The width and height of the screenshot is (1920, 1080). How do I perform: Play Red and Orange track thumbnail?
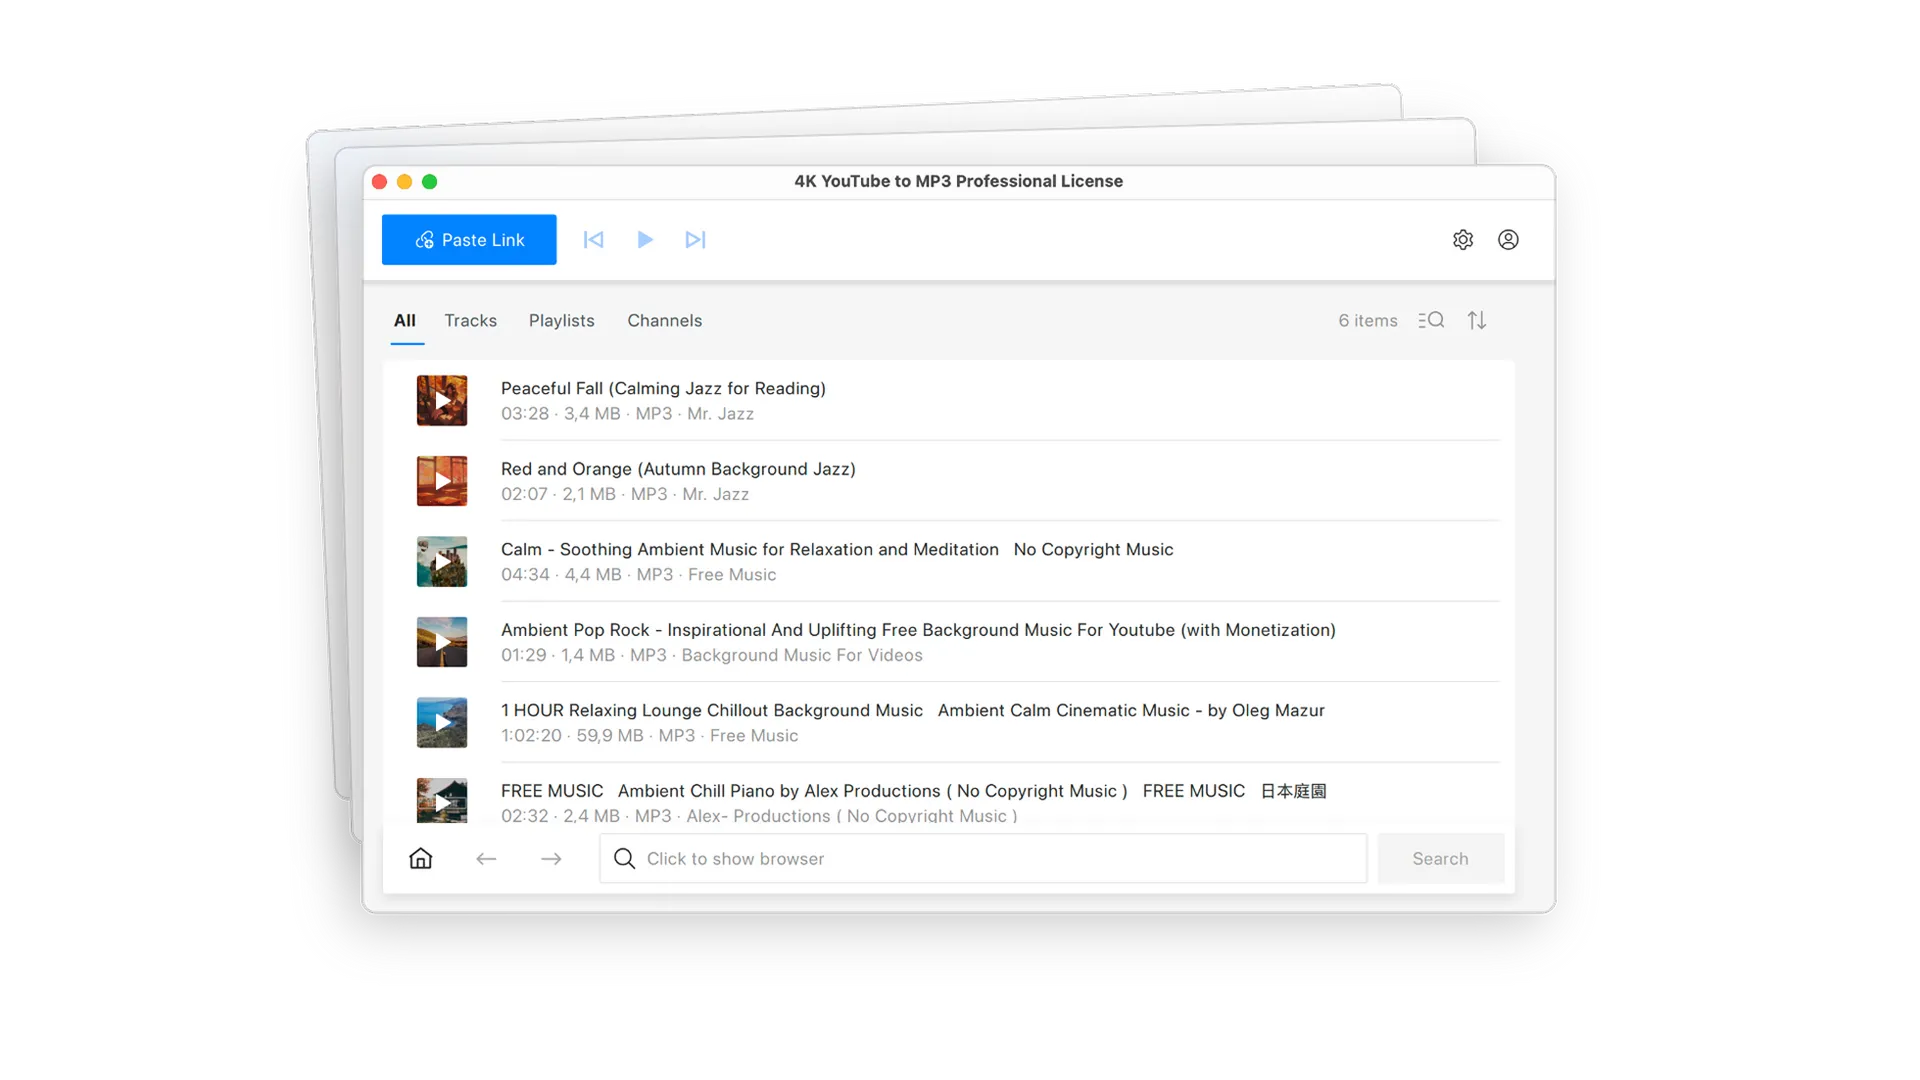point(442,481)
